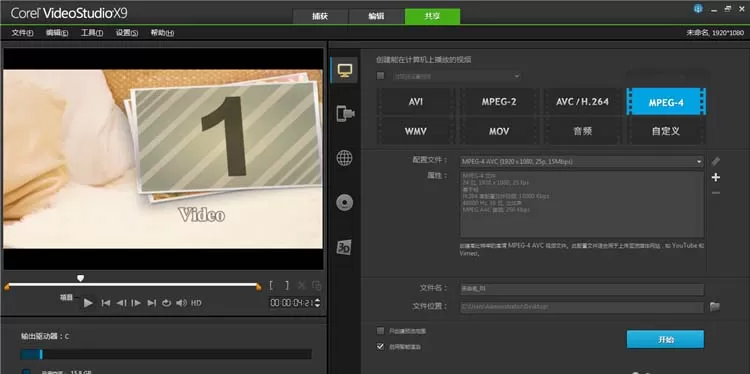Image resolution: width=750 pixels, height=374 pixels.
Task: Switch to the green Share tab
Action: [x=432, y=16]
